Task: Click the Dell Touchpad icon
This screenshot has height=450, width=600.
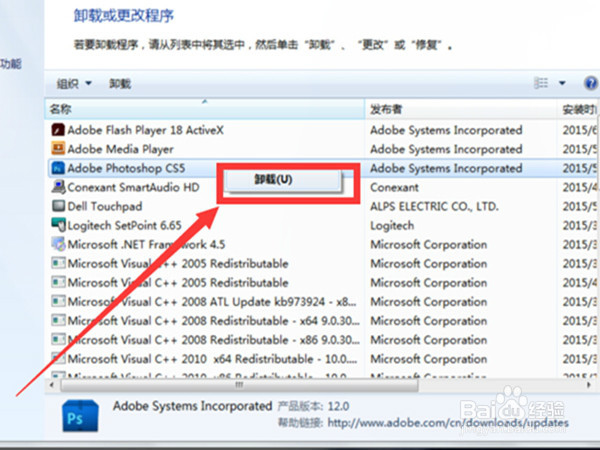Action: coord(58,206)
